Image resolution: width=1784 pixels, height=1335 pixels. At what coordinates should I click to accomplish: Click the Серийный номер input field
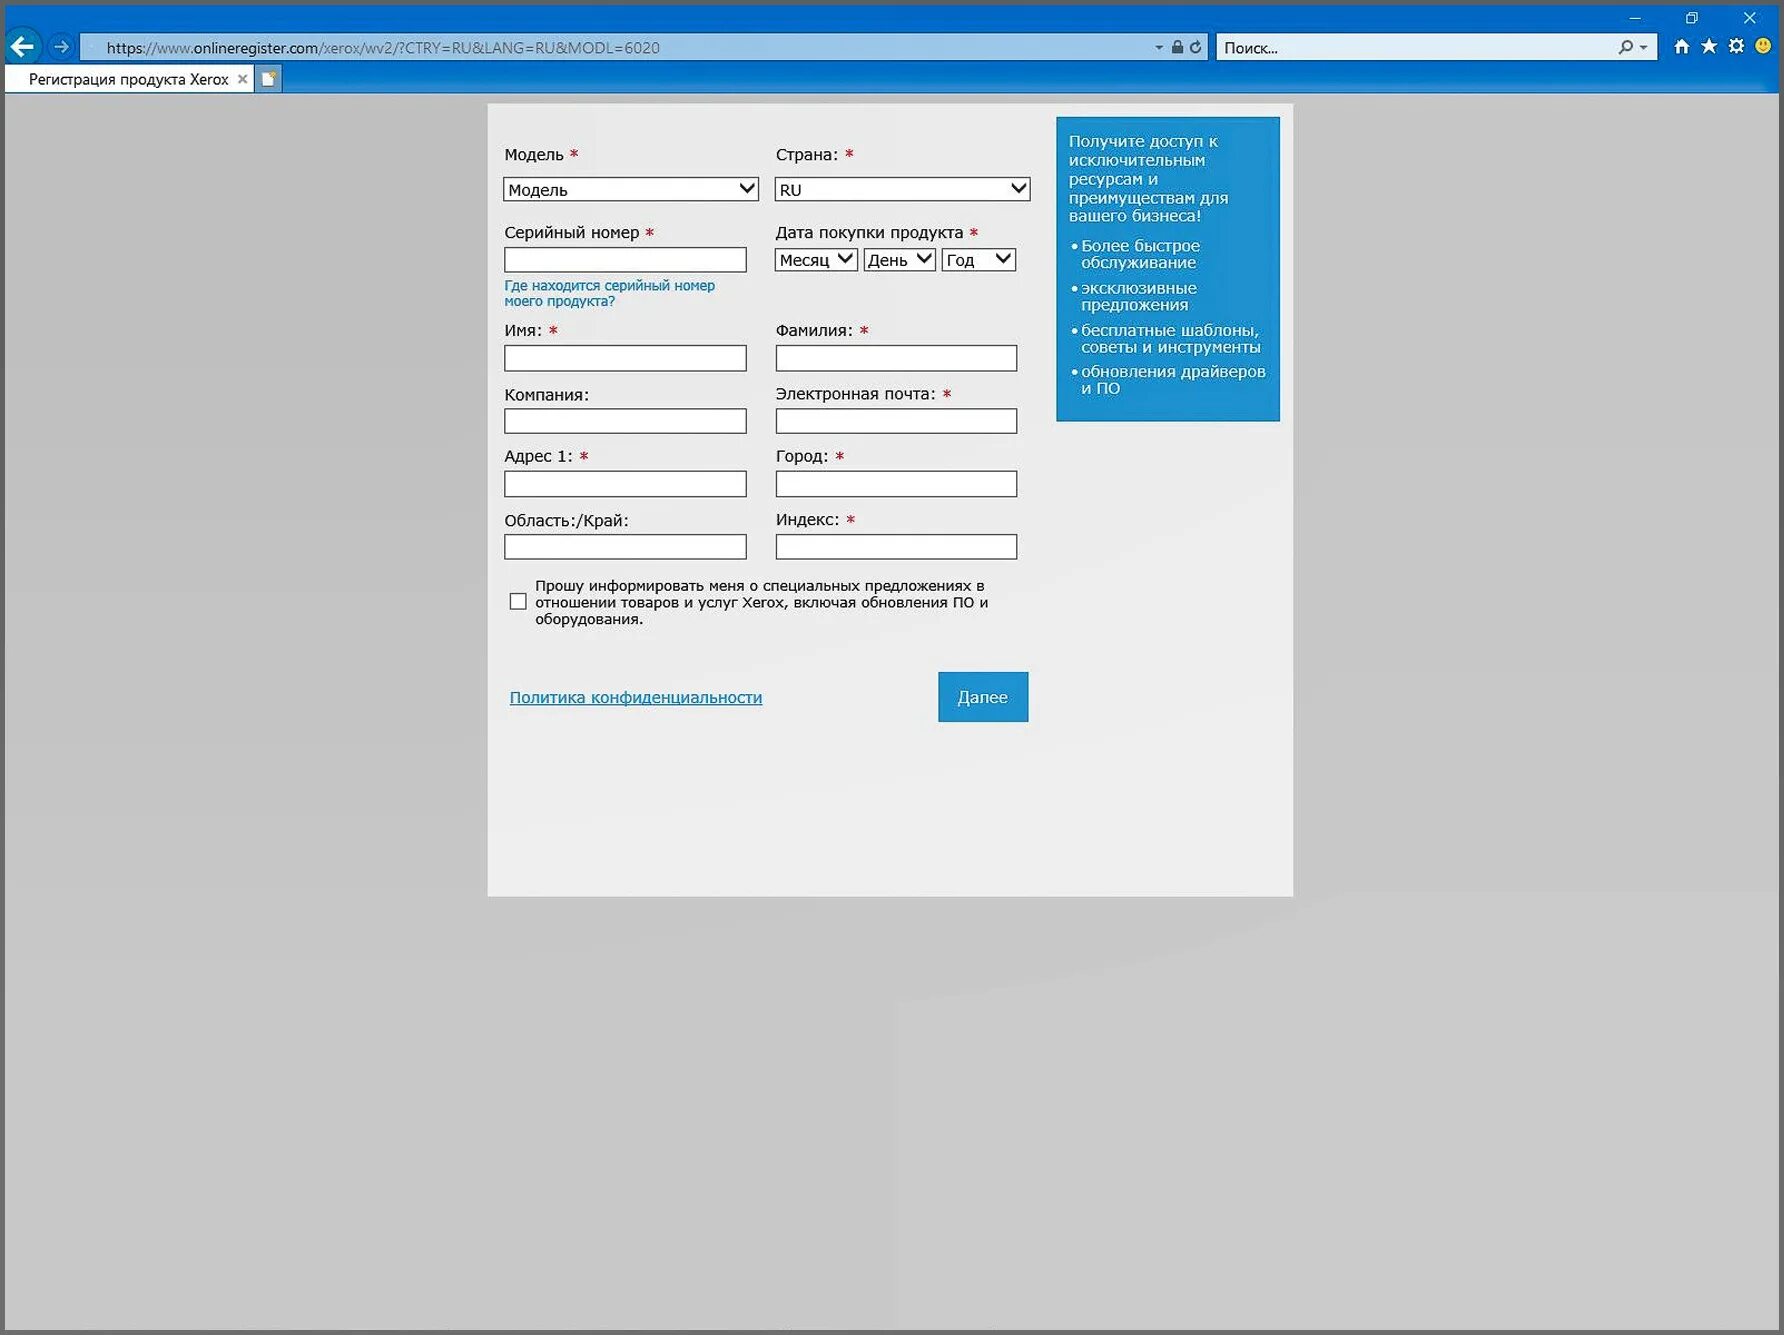pos(625,260)
